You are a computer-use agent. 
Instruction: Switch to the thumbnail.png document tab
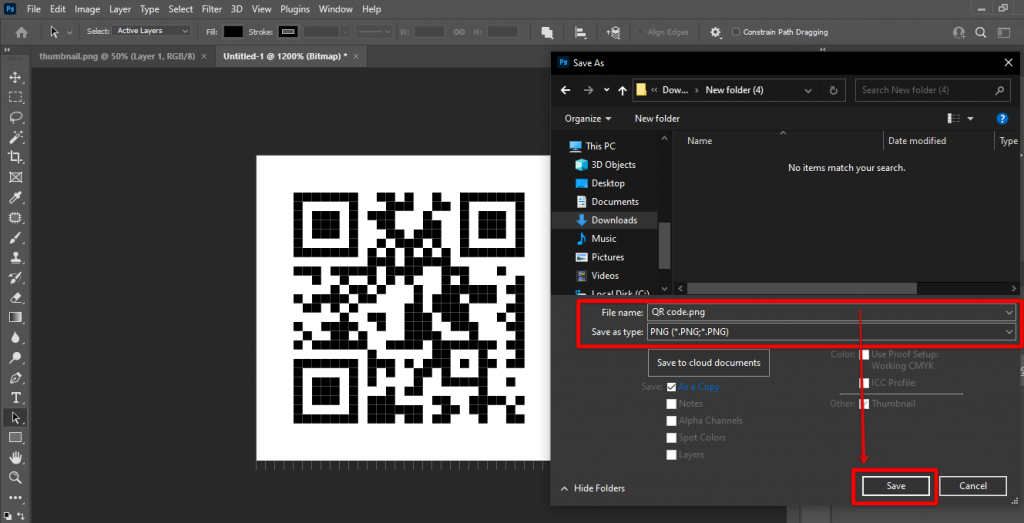pos(118,56)
